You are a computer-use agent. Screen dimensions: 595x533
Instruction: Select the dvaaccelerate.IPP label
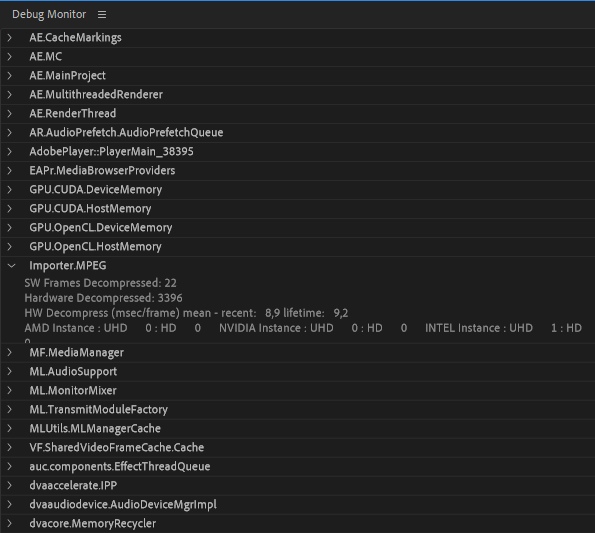tap(73, 485)
